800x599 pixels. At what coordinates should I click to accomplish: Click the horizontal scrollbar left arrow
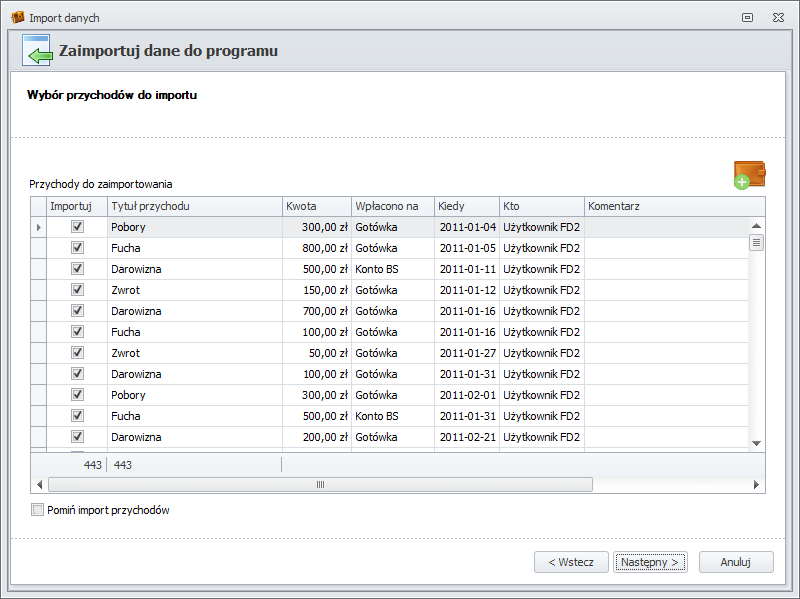(39, 484)
